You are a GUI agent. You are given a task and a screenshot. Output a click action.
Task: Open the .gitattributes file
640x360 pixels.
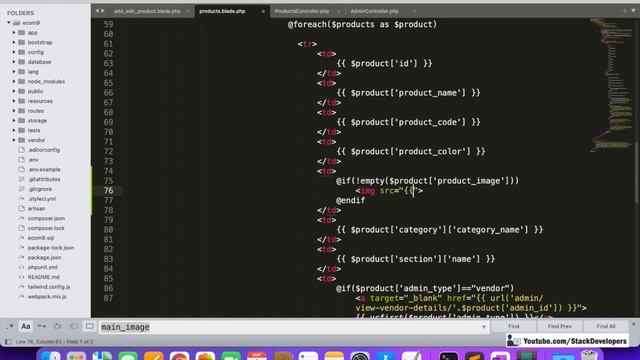pyautogui.click(x=44, y=179)
